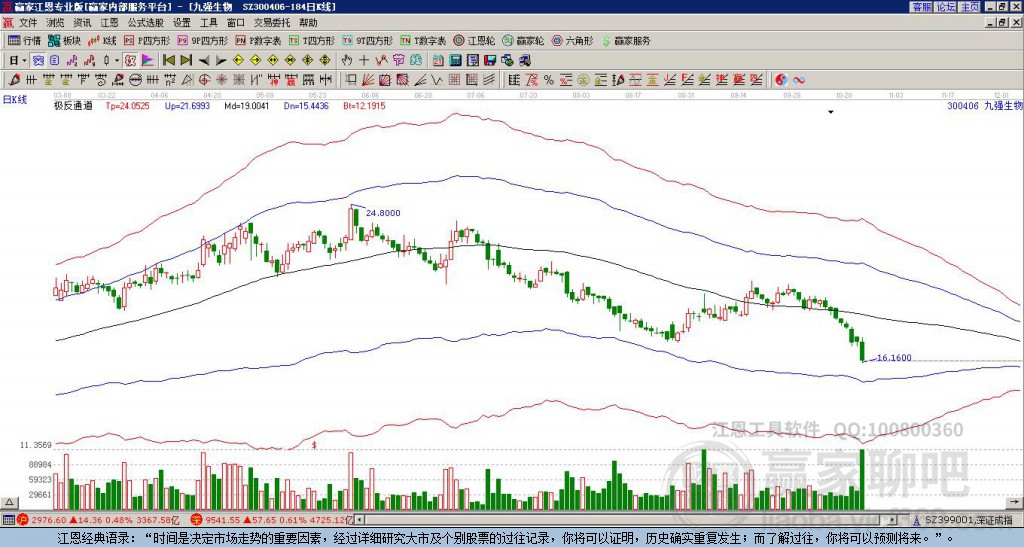Screen dimensions: 1024x548
Task: Click the 行情 toolbar button
Action: (24, 40)
